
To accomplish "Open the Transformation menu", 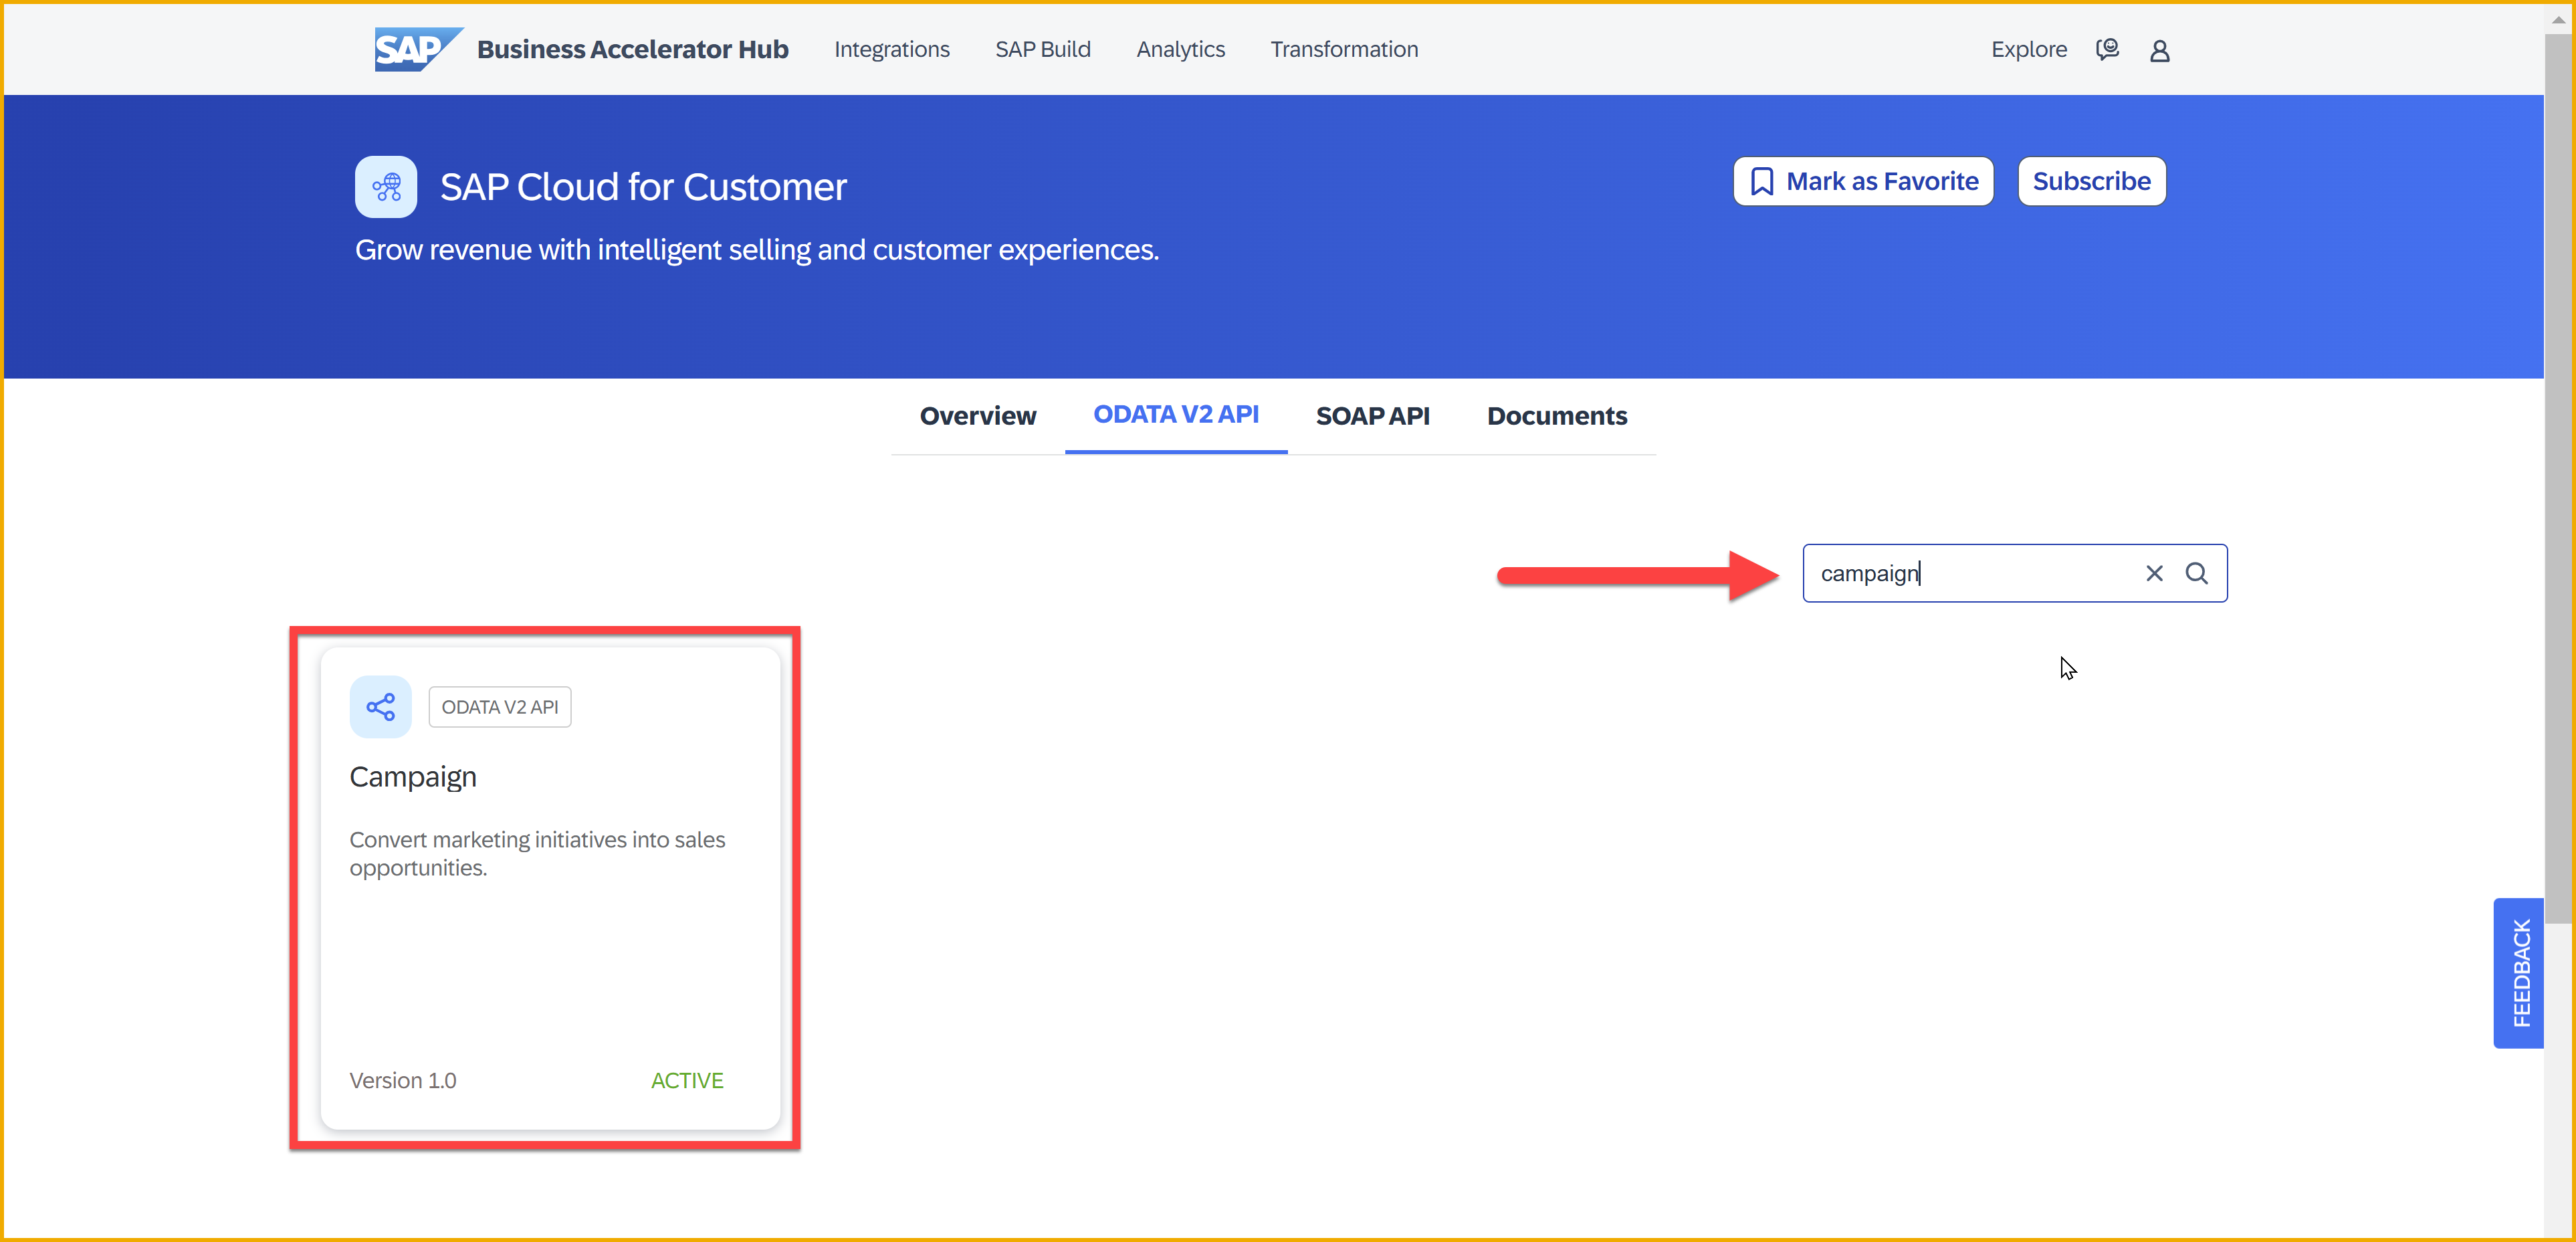I will [1344, 49].
